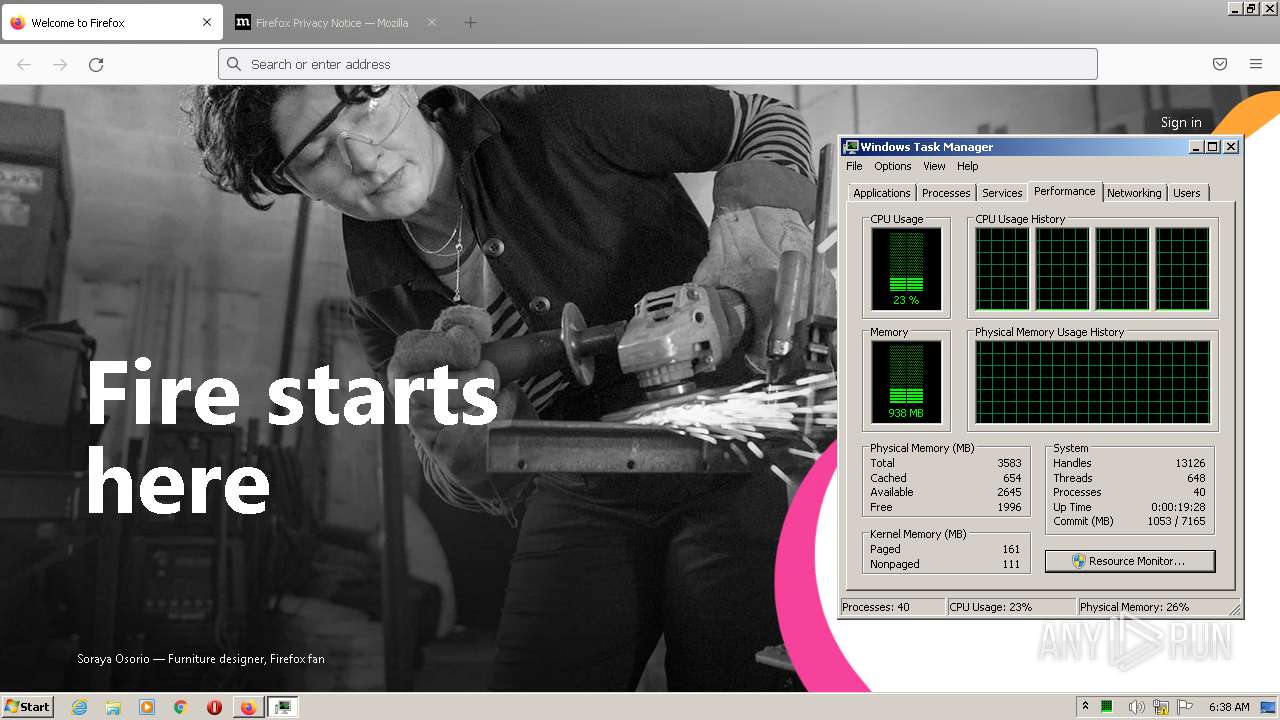The image size is (1280, 720).
Task: Open the Save to Pocket icon
Action: [x=1220, y=64]
